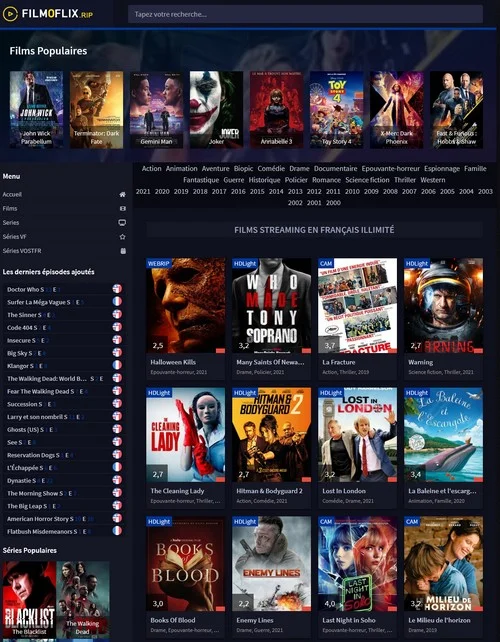Screen dimensions: 500x642
Task: Select the year 2021 filter
Action: click(143, 191)
